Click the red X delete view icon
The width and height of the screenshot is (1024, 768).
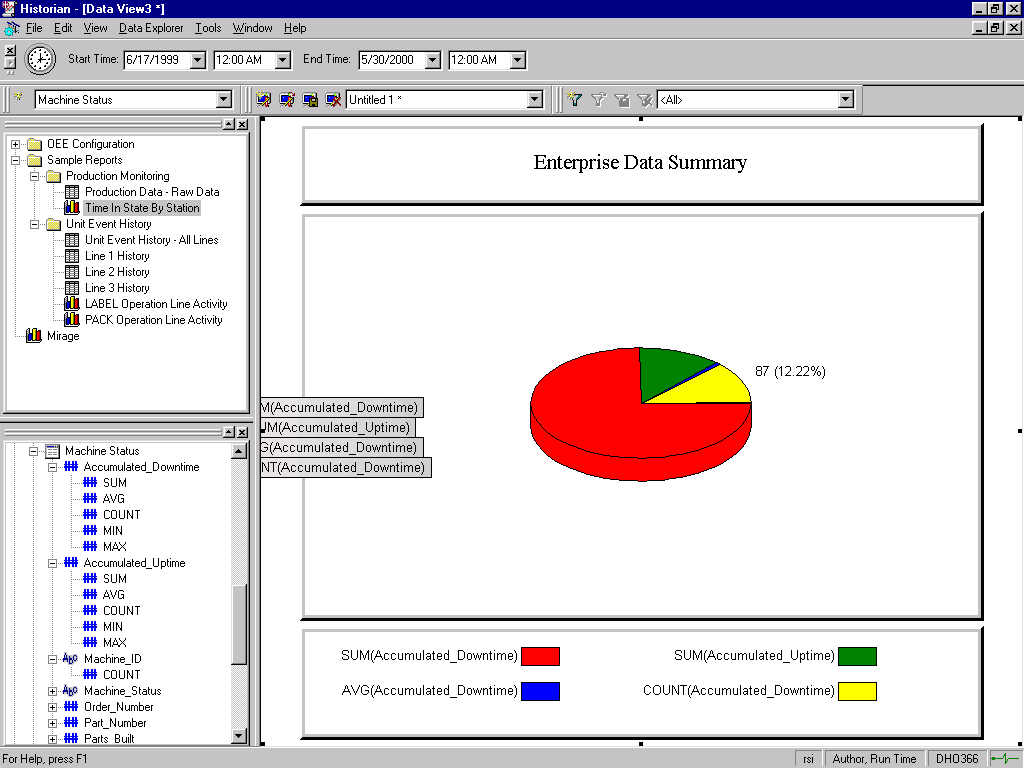(x=333, y=100)
